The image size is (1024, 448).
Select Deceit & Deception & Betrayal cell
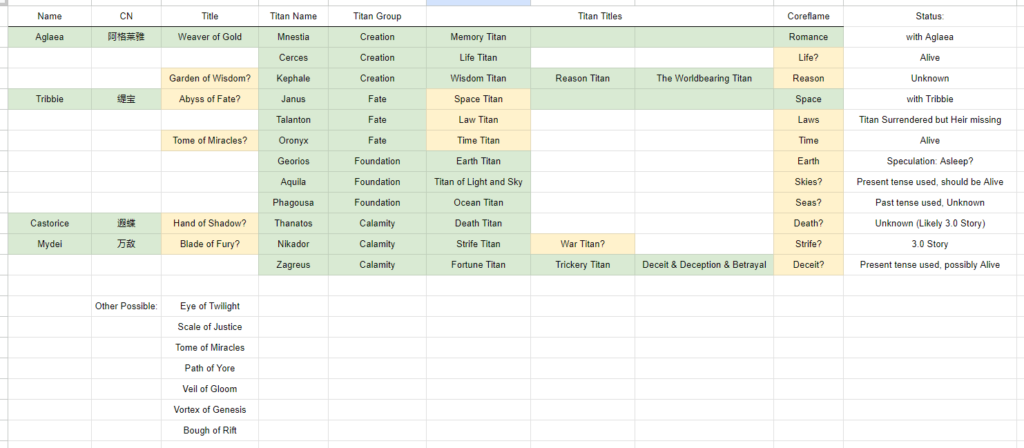(x=704, y=265)
